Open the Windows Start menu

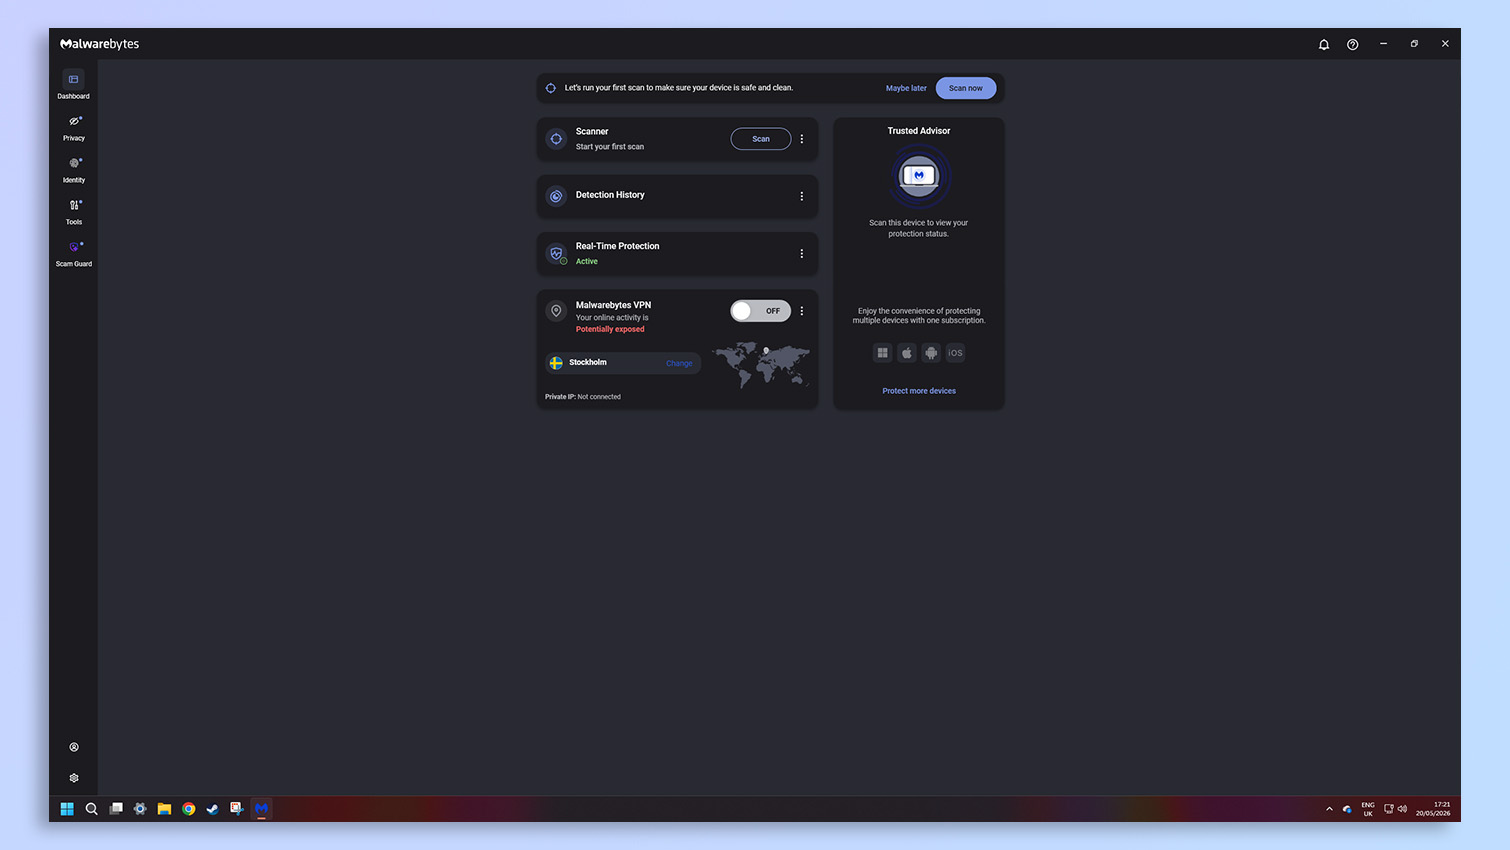tap(67, 809)
